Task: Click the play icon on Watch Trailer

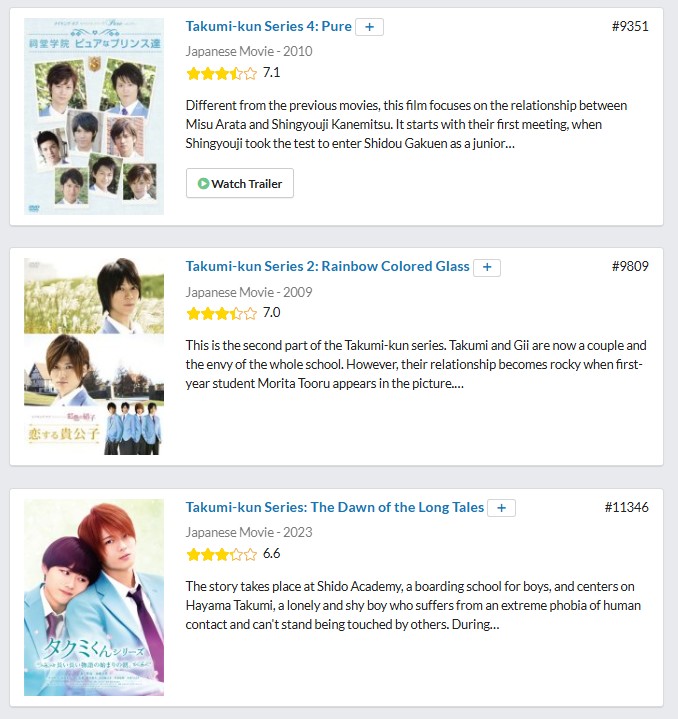Action: (203, 183)
